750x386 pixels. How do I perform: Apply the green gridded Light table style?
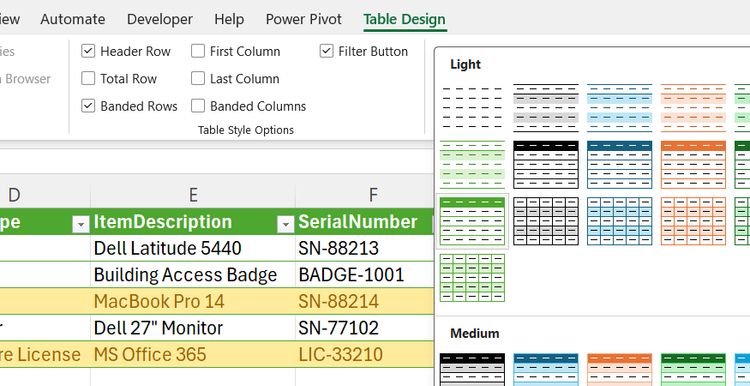coord(472,277)
